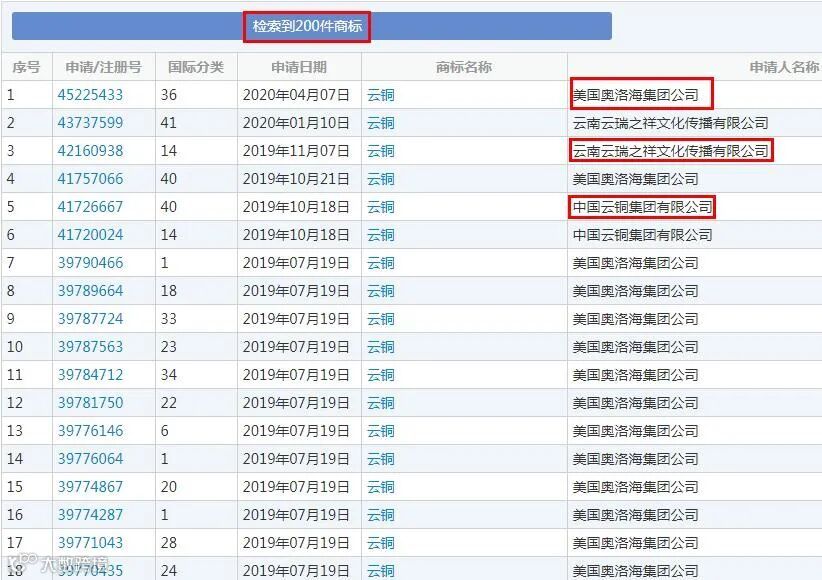Image resolution: width=822 pixels, height=580 pixels.
Task: Open registration number 41757066
Action: point(90,179)
